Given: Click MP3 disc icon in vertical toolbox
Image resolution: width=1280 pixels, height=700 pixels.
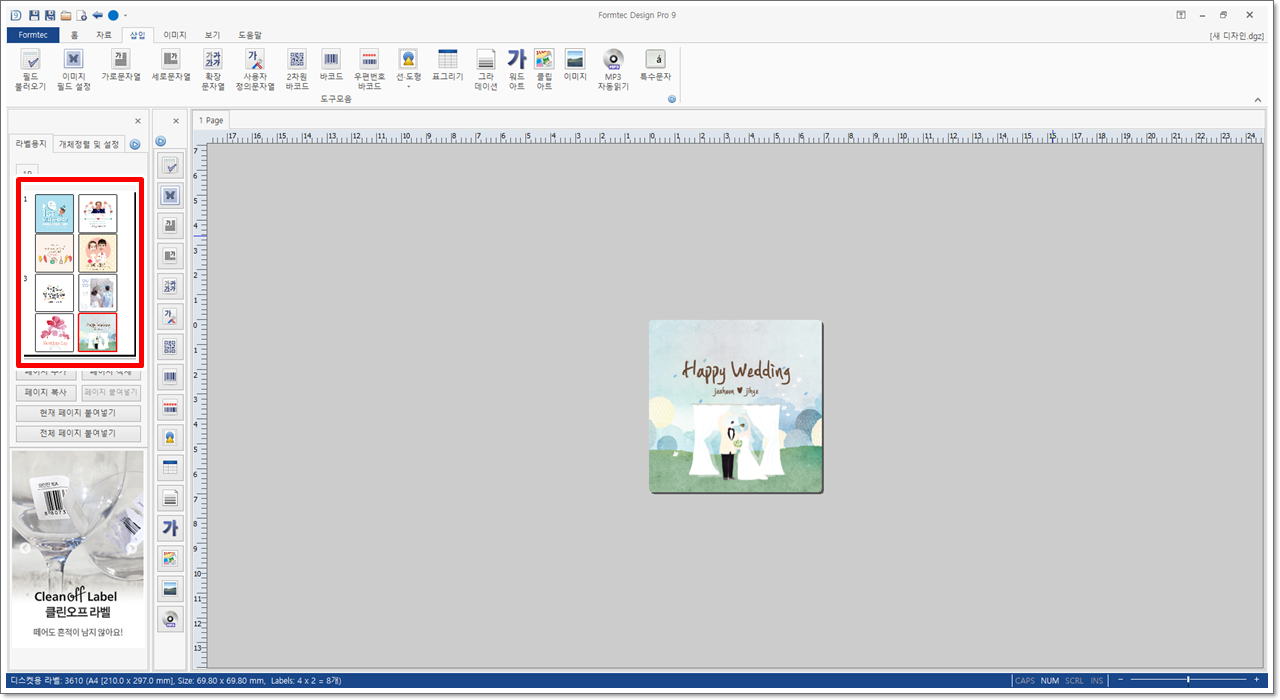Looking at the screenshot, I should click(170, 618).
